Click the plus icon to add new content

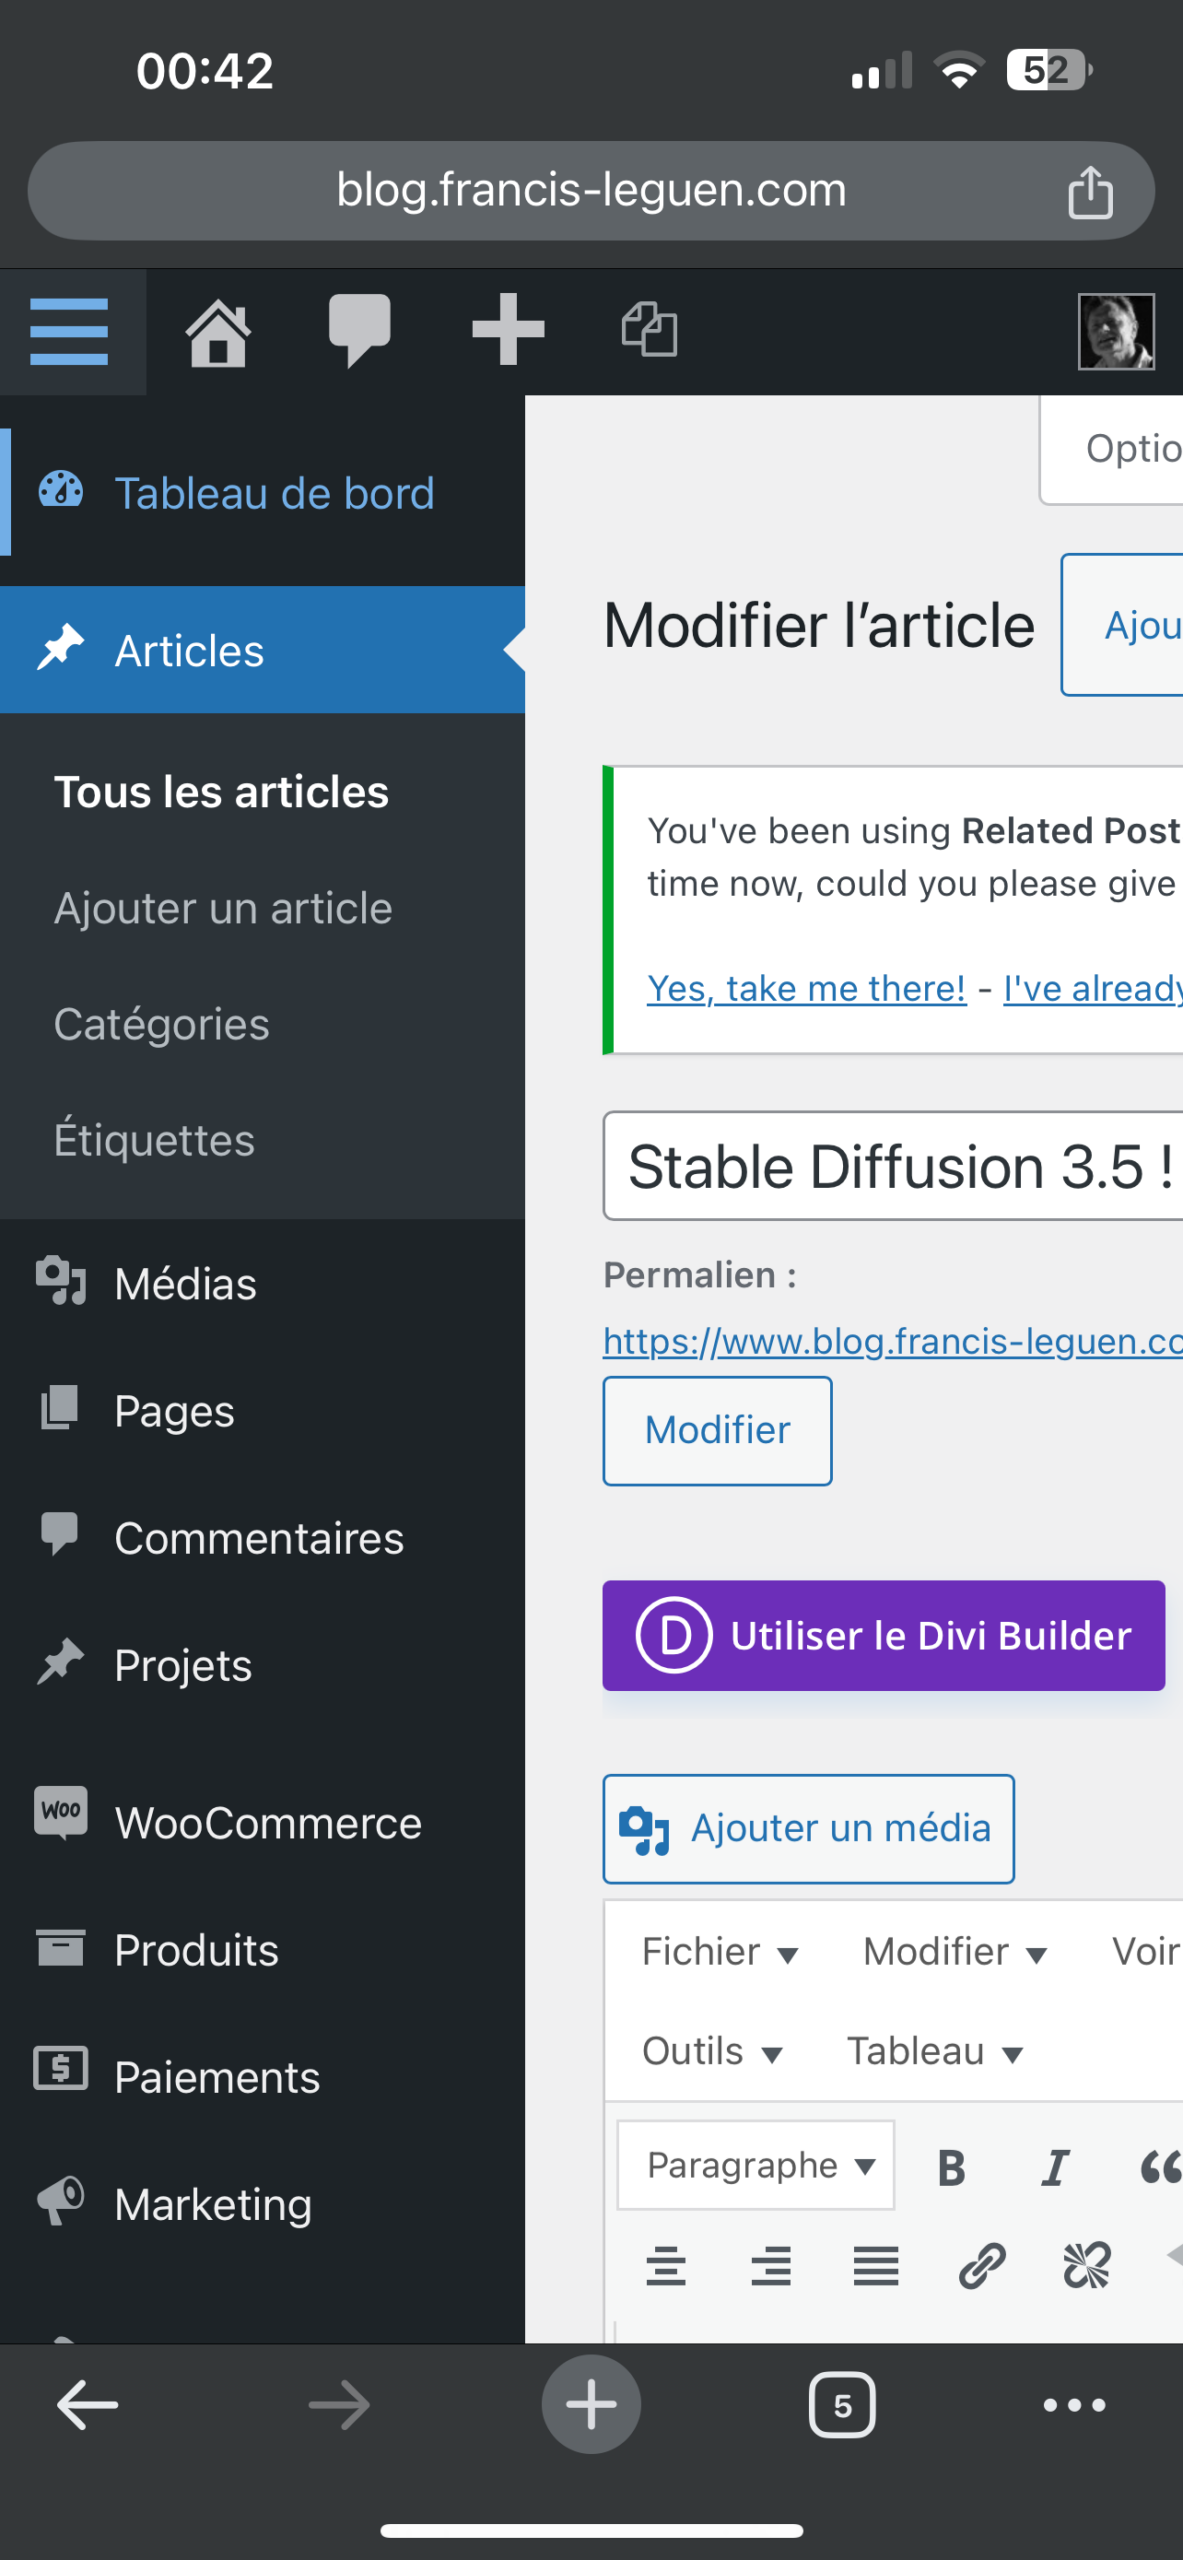508,329
